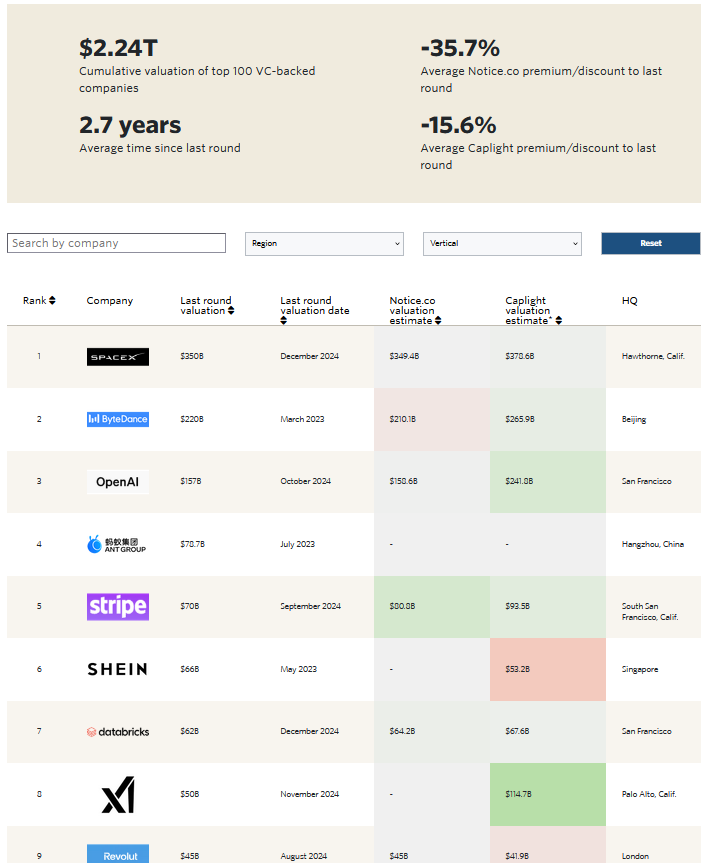Focus the Search by company field
Viewport: 707px width, 863px height.
(116, 243)
